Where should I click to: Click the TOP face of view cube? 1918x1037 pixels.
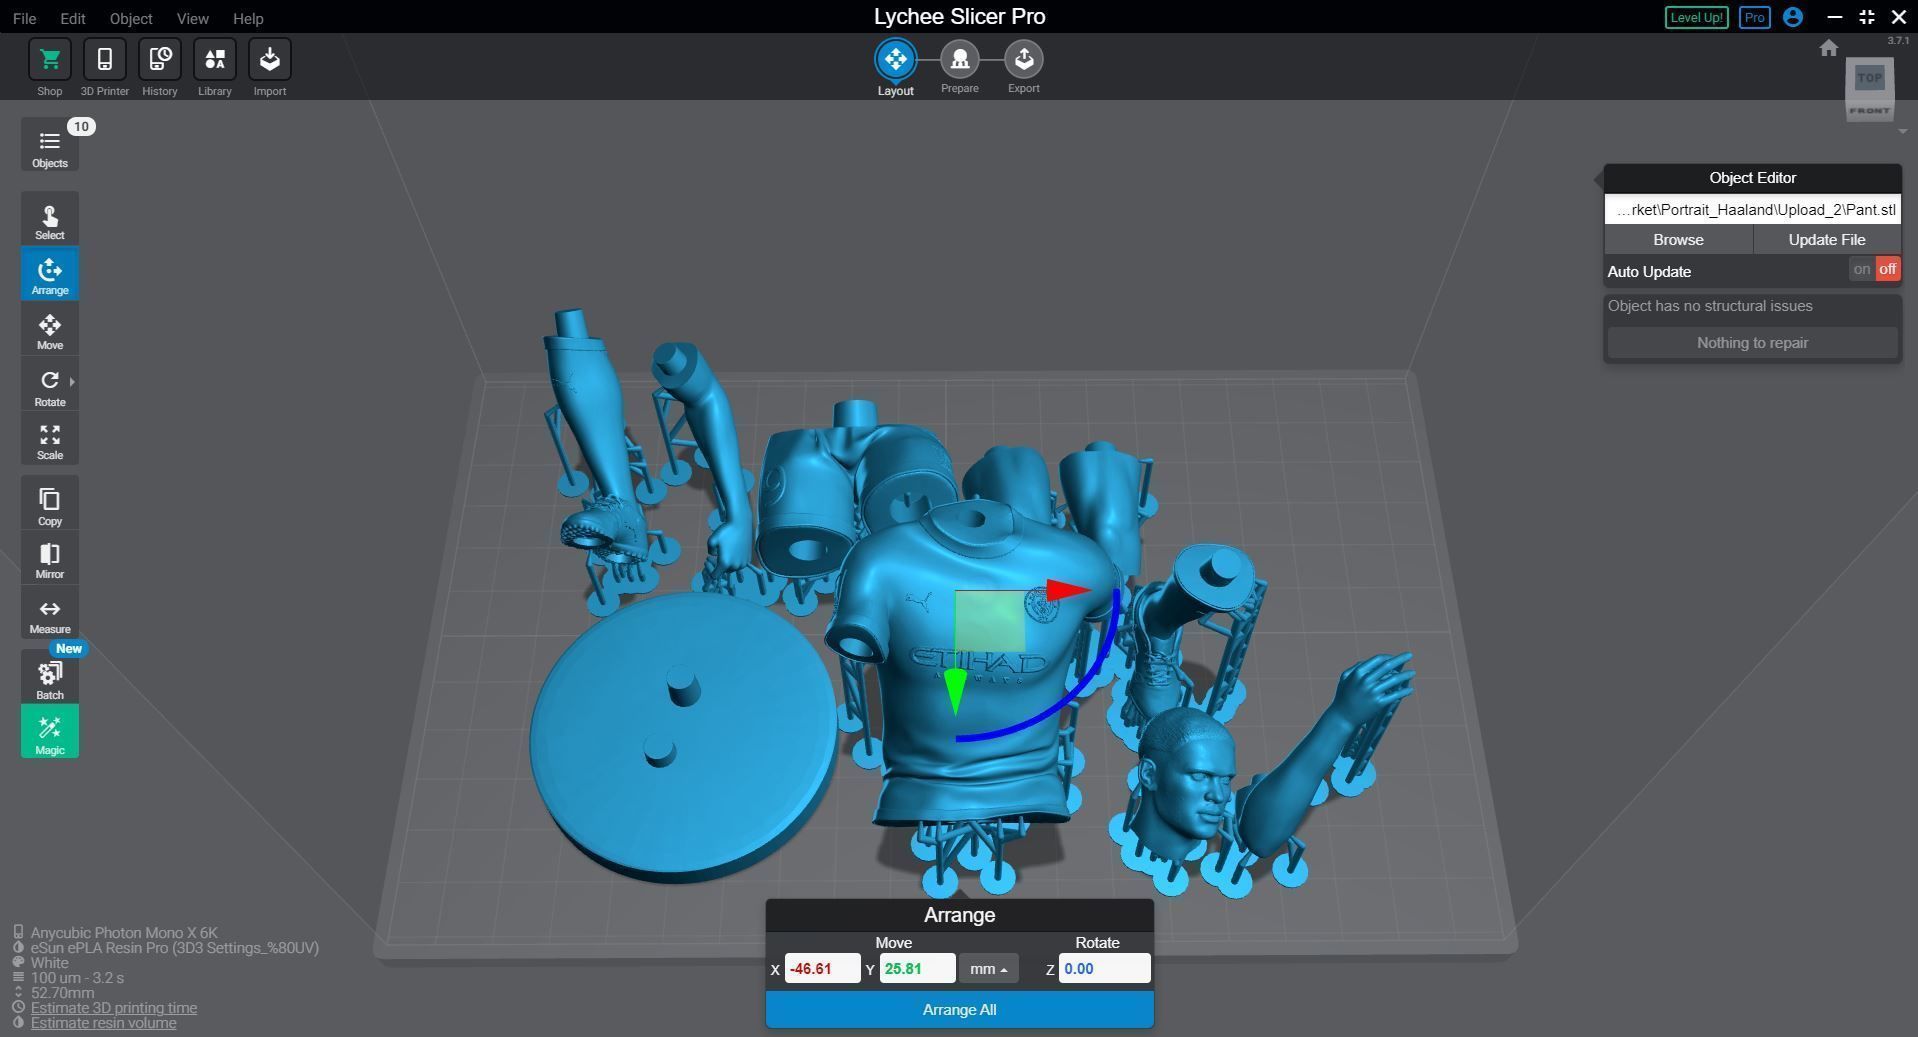(1869, 78)
